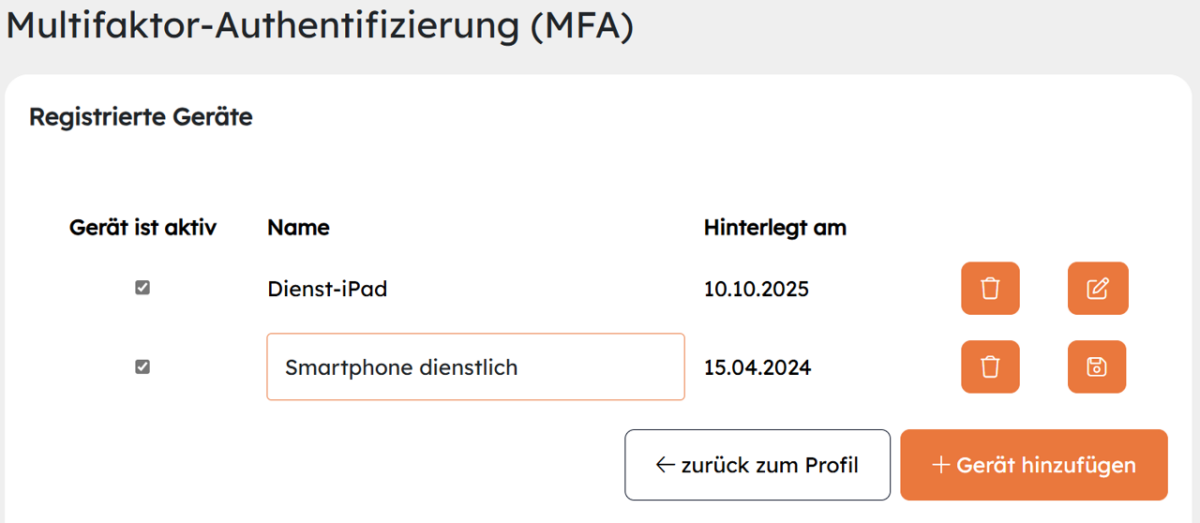Screen dimensions: 1200x523
Task: Edit the Dienst-iPad name with pencil icon
Action: tap(1097, 289)
